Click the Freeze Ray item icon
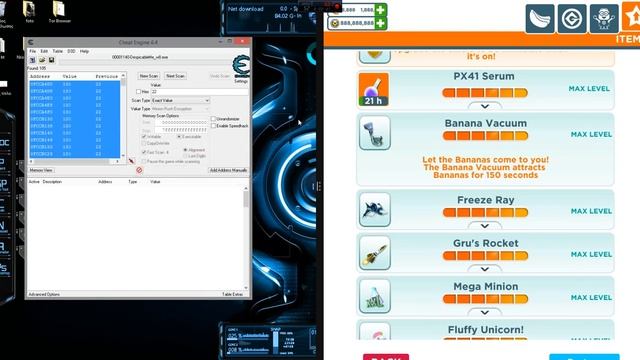Screen dimensions: 640x360 click(375, 210)
